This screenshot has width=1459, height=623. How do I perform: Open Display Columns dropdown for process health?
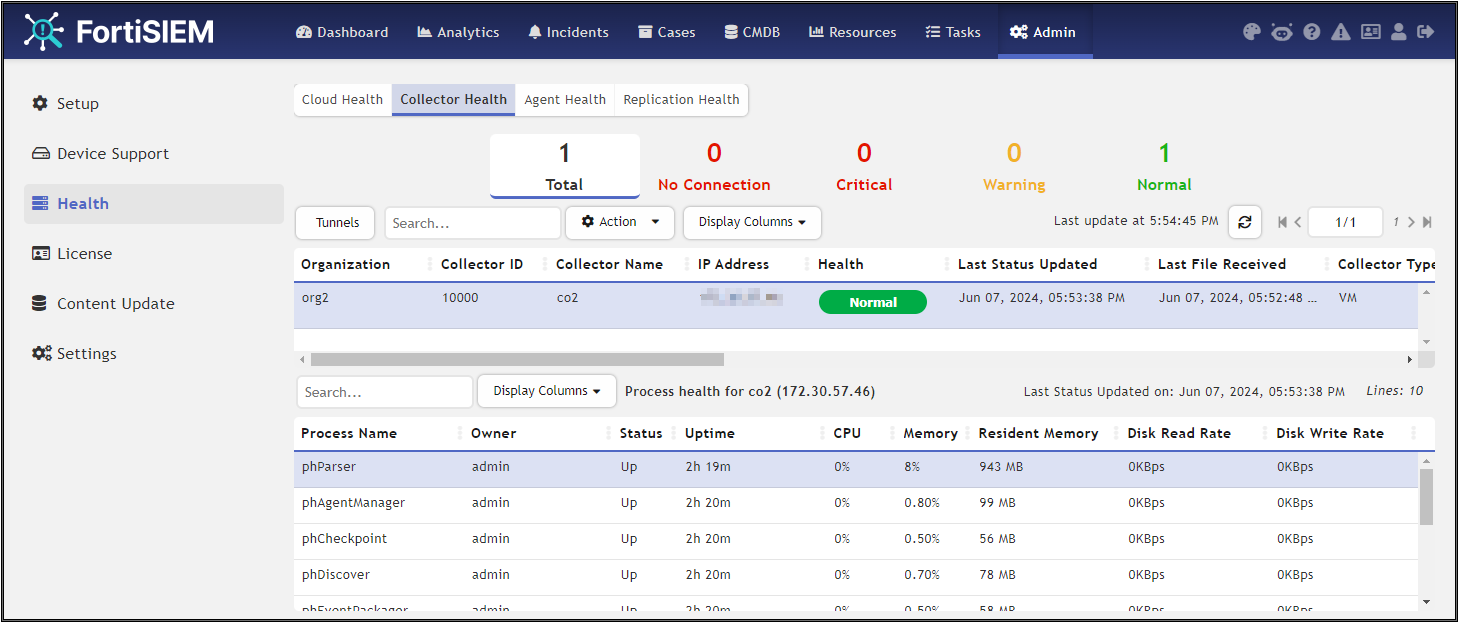pos(546,391)
